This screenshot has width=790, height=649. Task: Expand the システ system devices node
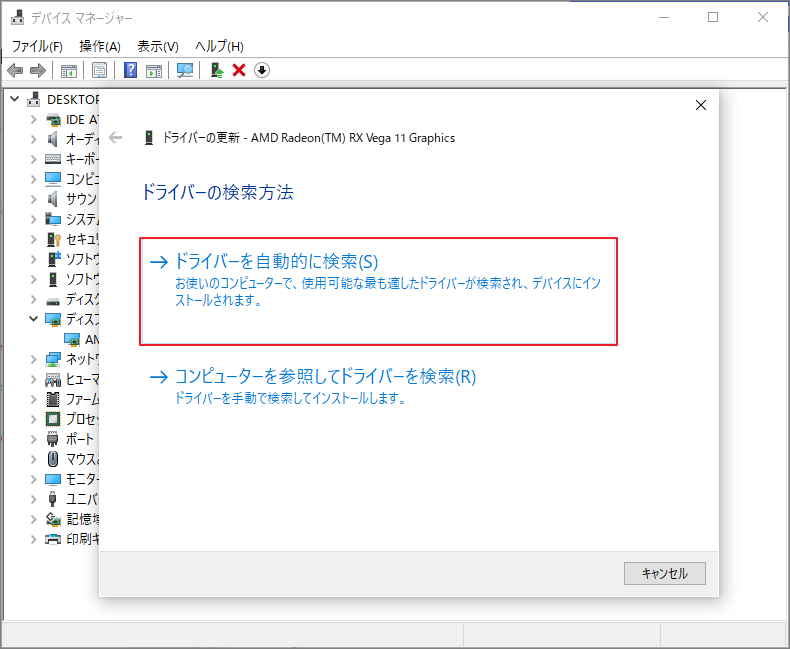(x=34, y=219)
